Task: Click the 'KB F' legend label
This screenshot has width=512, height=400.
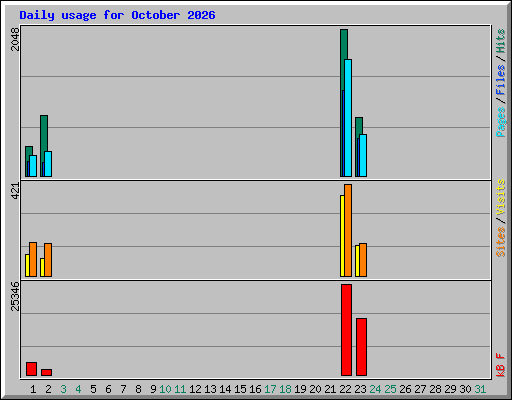Action: (500, 365)
